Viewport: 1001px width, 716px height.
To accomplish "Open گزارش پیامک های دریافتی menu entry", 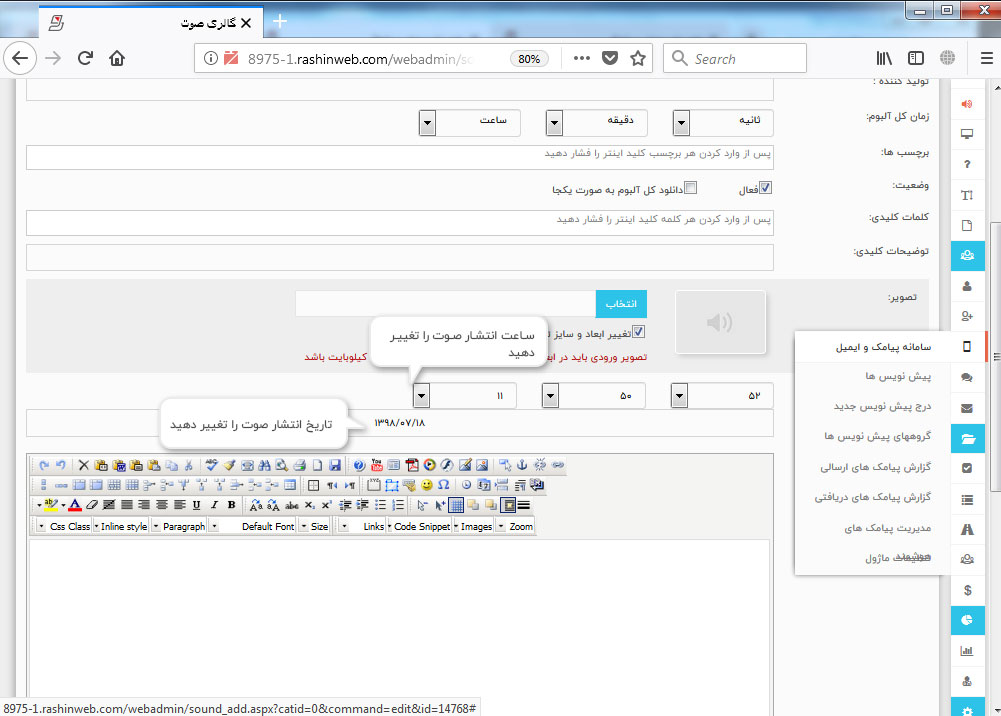I will (873, 497).
